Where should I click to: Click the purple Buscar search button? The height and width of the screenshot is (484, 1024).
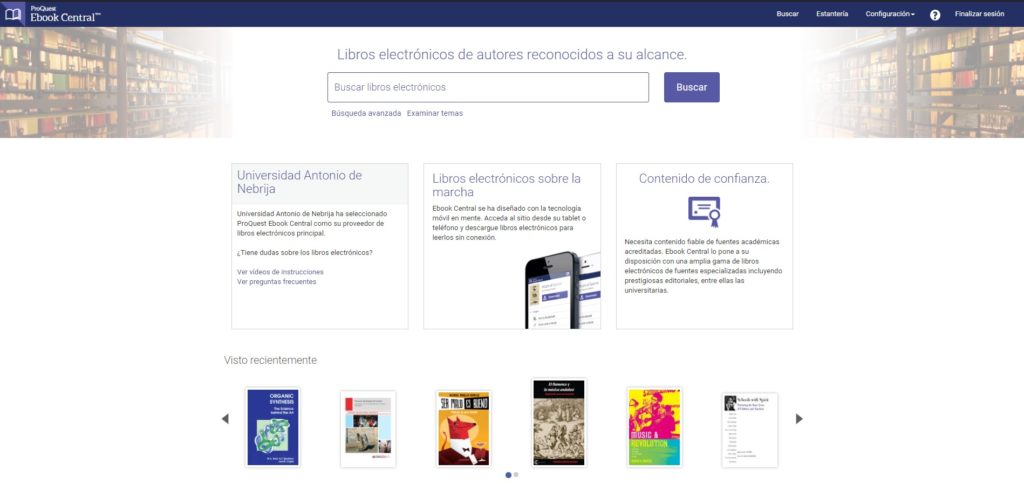click(x=692, y=87)
